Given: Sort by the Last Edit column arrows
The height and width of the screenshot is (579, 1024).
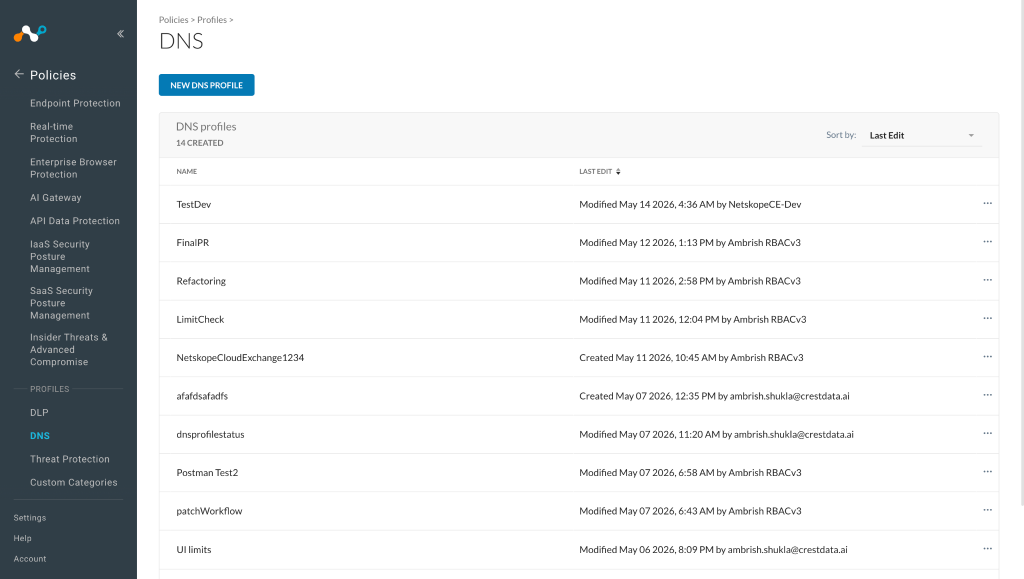Looking at the screenshot, I should pos(618,172).
